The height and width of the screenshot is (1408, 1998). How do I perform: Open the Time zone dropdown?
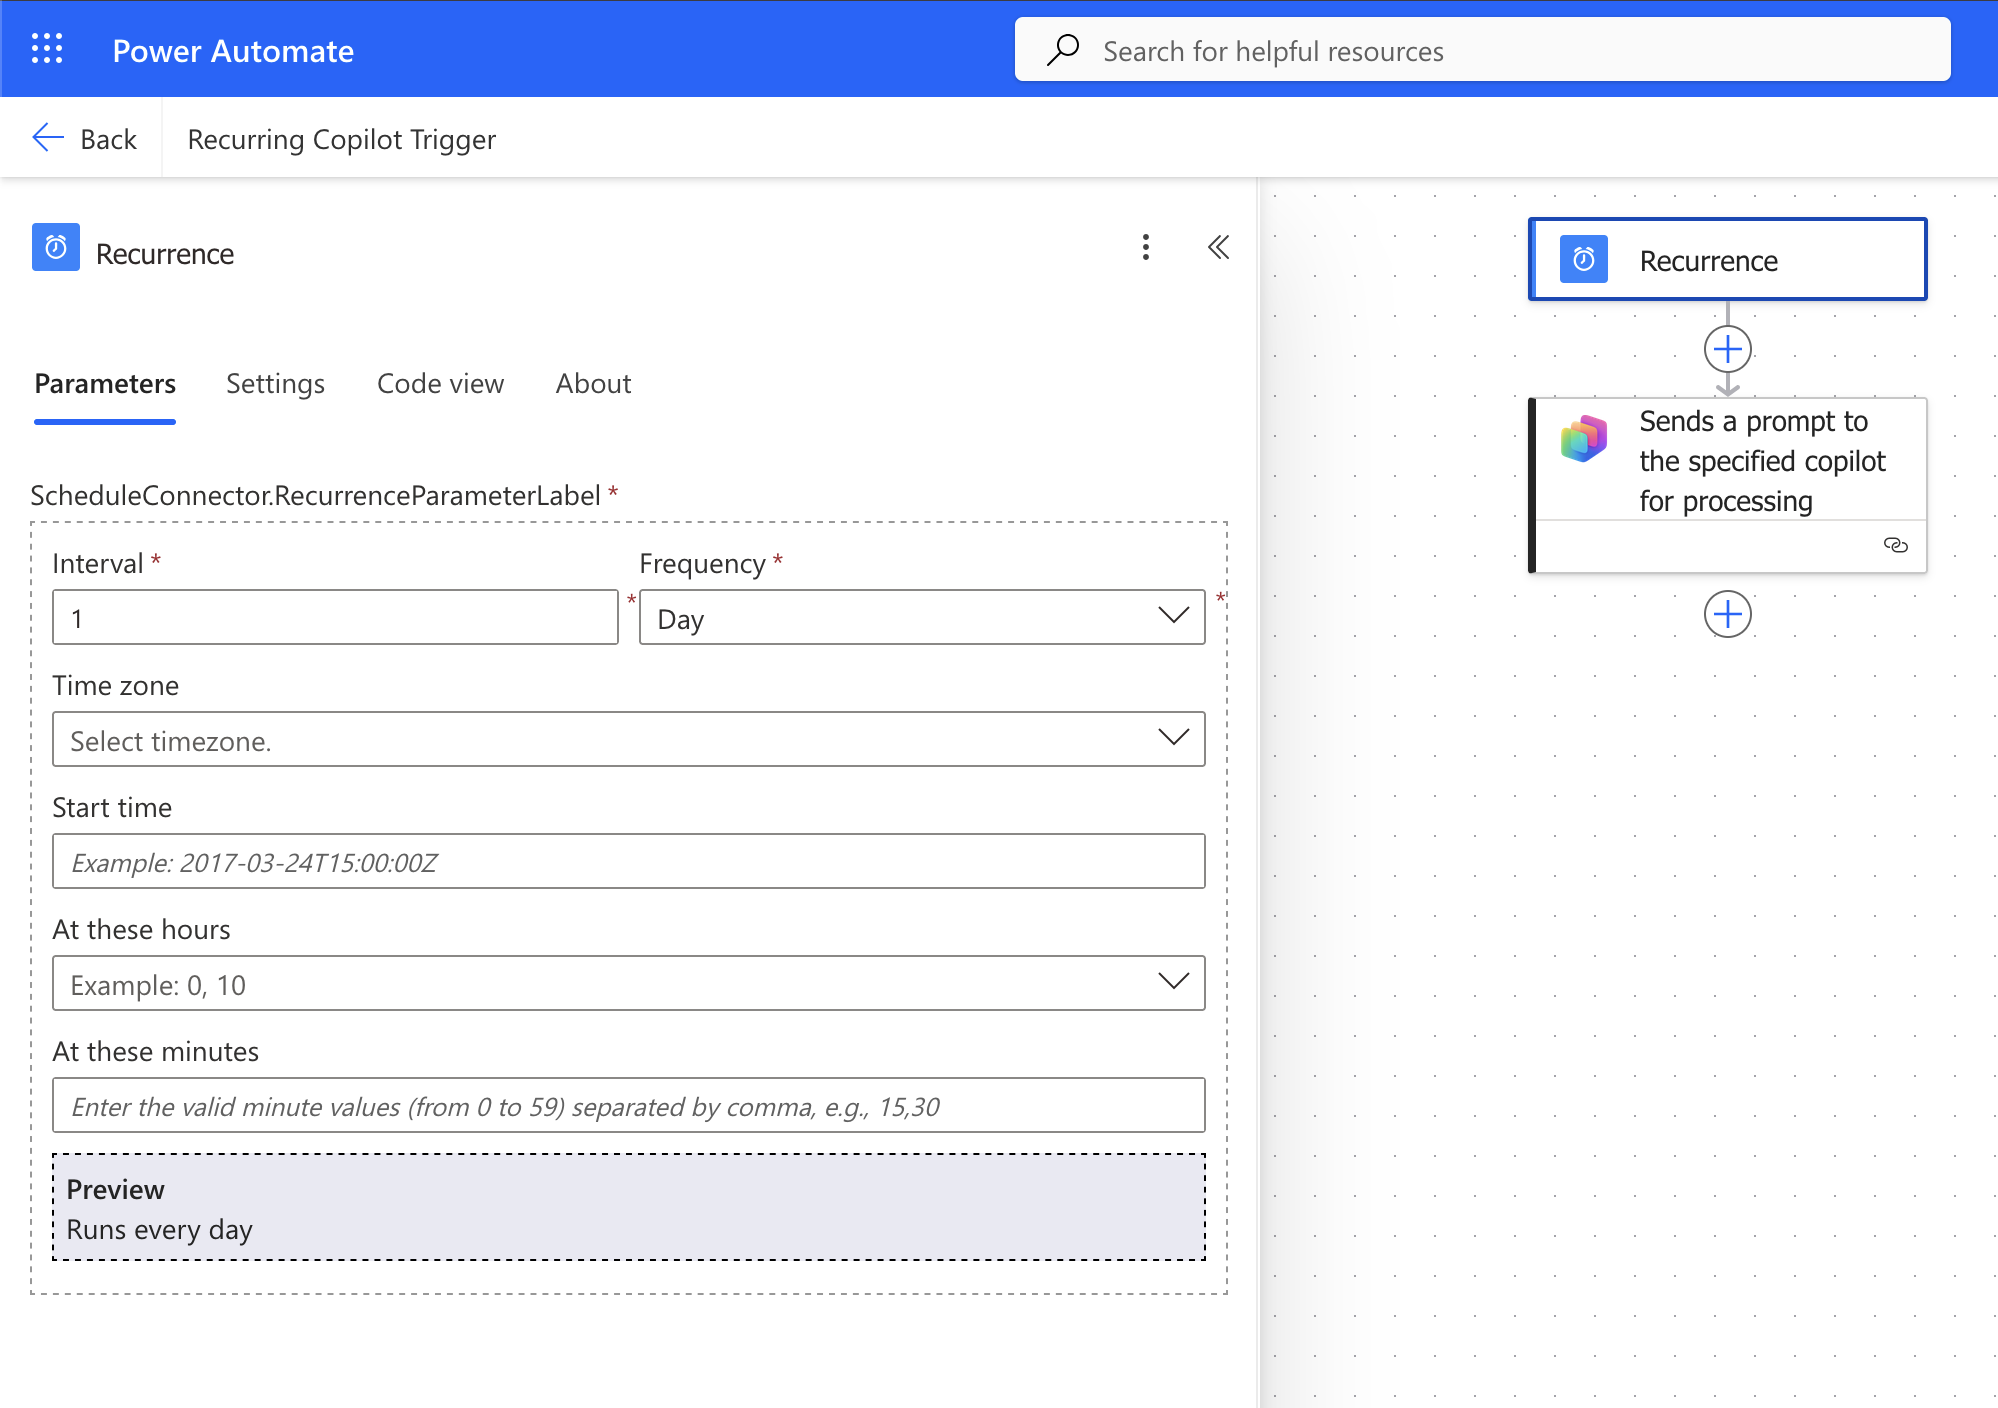point(629,739)
